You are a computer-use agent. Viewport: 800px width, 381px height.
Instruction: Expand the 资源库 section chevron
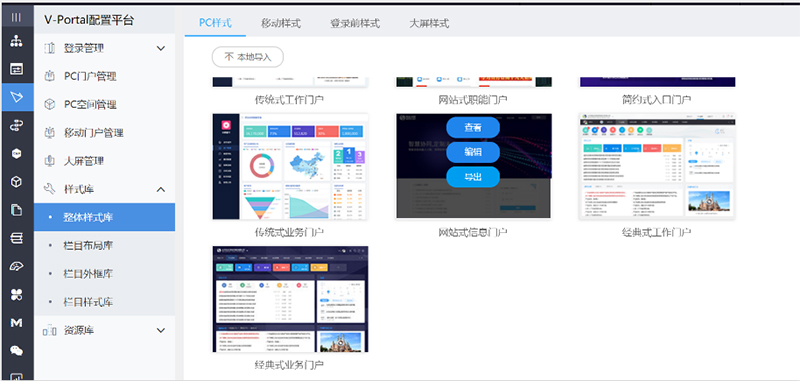[161, 331]
